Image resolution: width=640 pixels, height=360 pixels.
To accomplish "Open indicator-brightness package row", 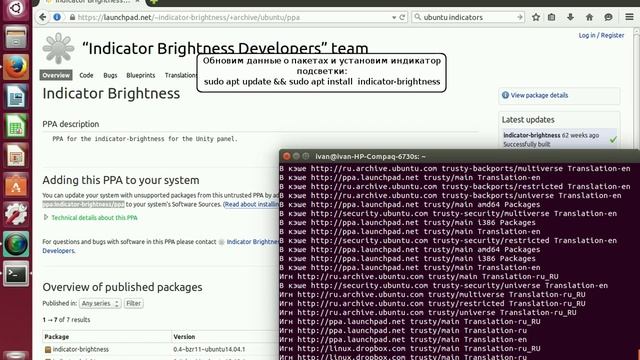I will 80,349.
